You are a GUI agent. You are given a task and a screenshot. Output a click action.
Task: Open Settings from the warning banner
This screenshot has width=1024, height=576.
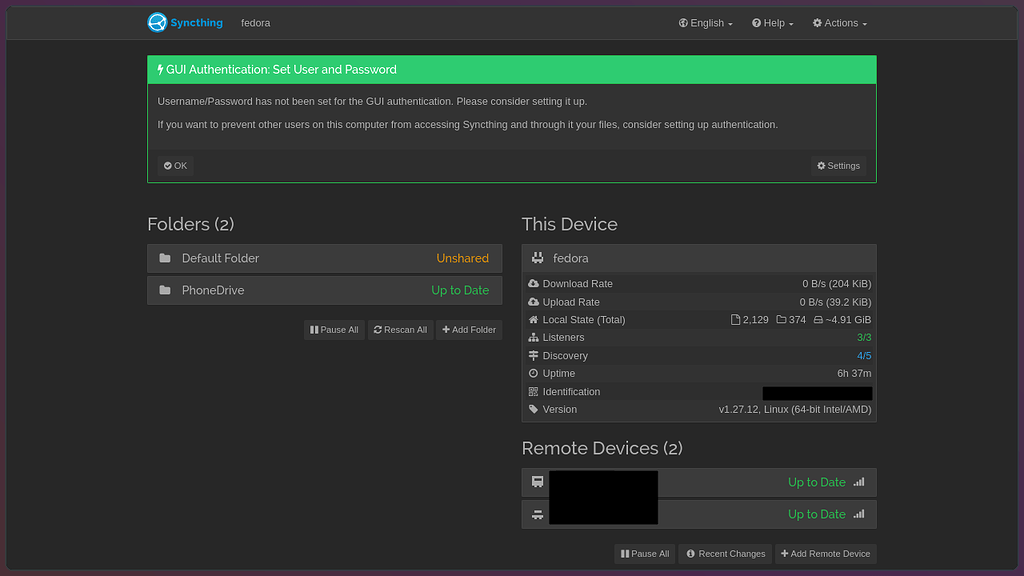click(838, 165)
